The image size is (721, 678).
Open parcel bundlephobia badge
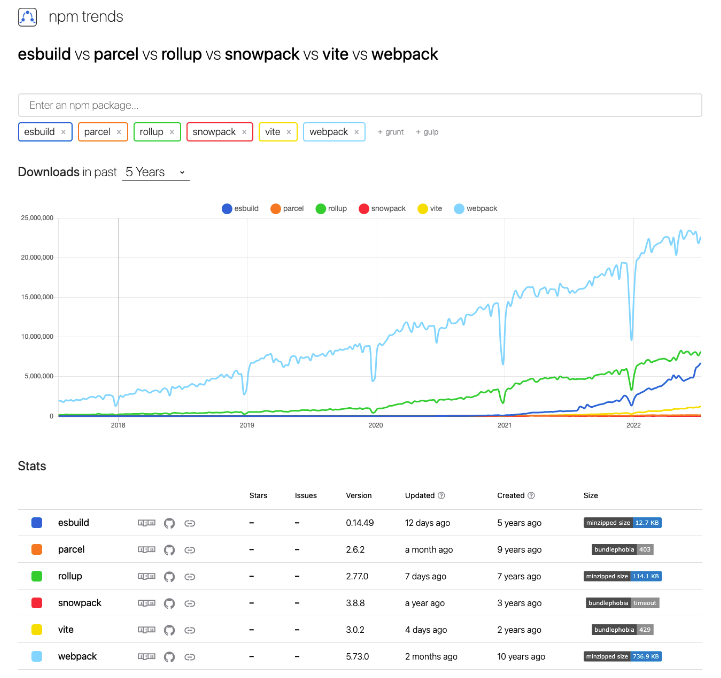(623, 549)
